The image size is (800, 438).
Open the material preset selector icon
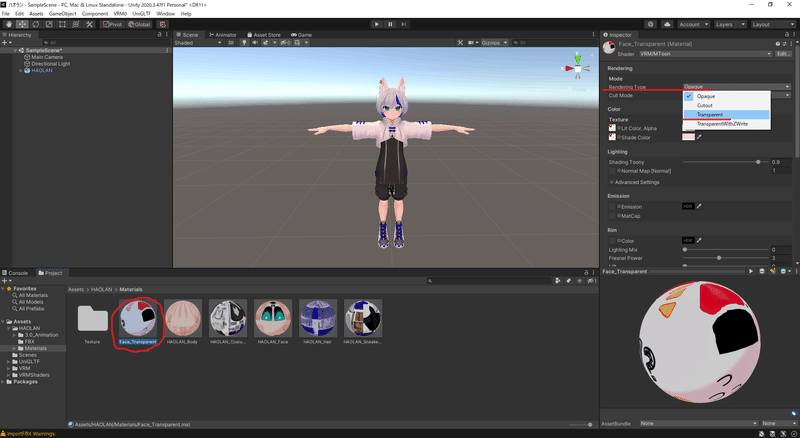tap(784, 44)
